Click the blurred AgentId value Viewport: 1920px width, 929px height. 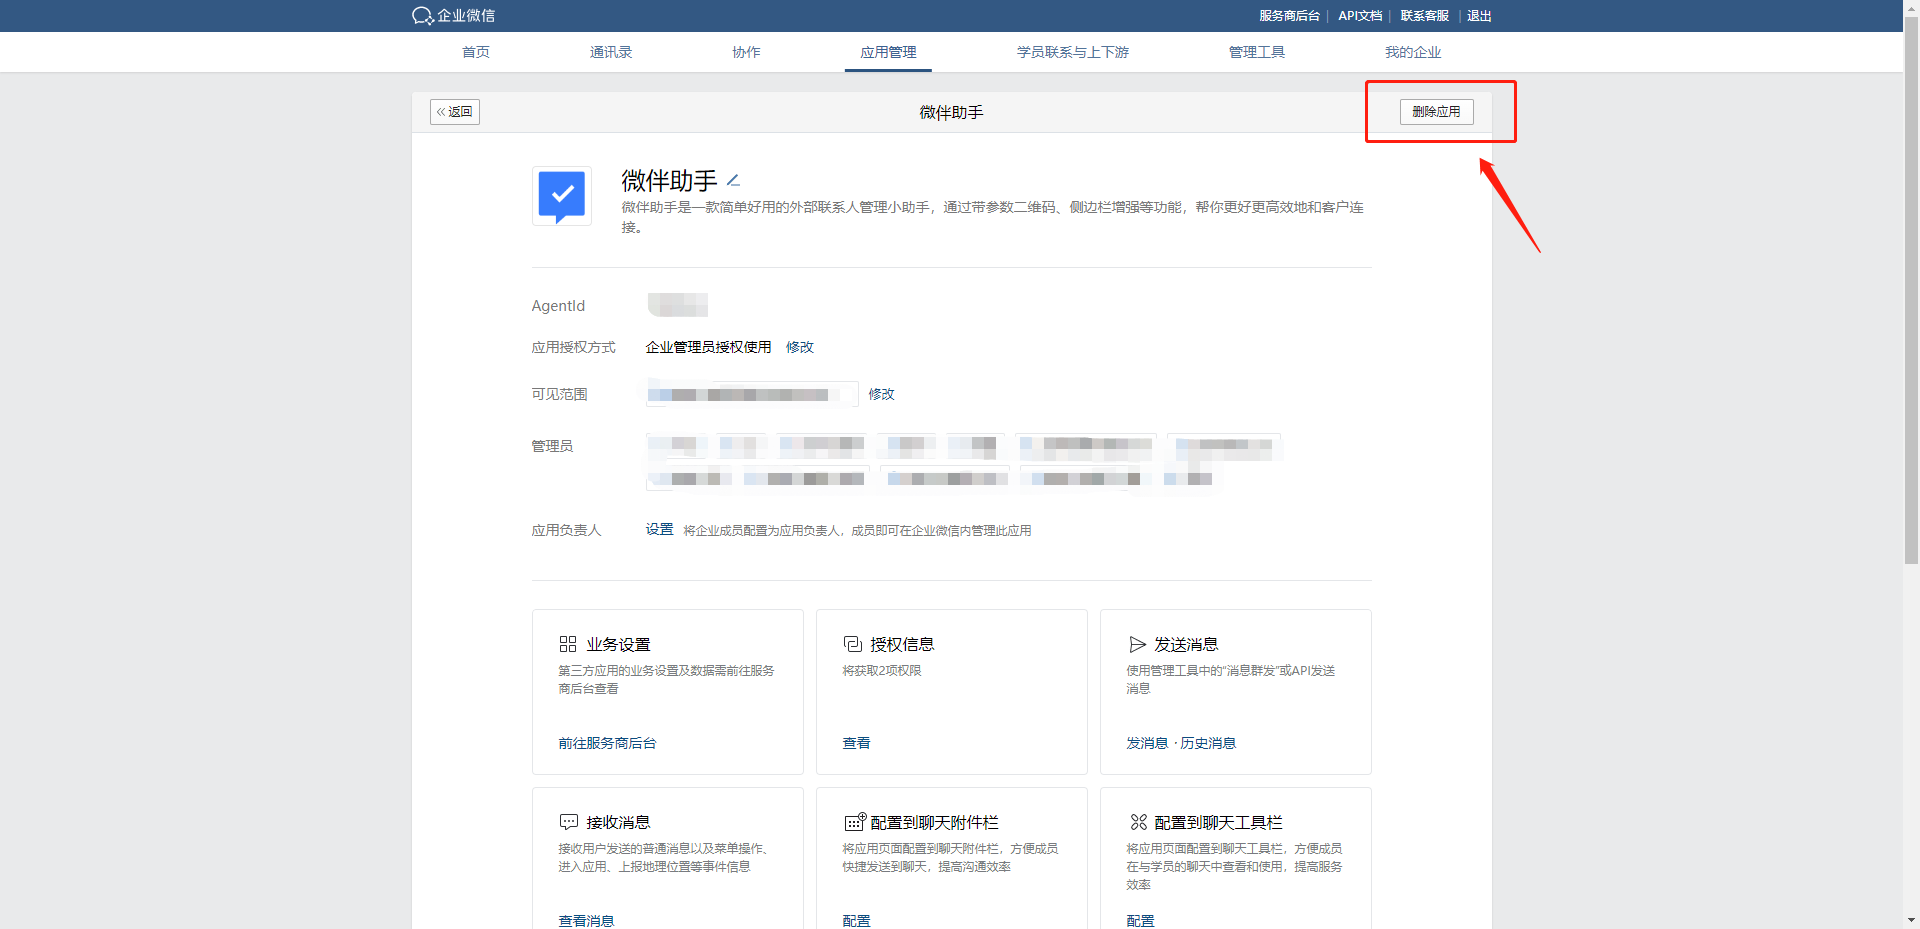[678, 305]
